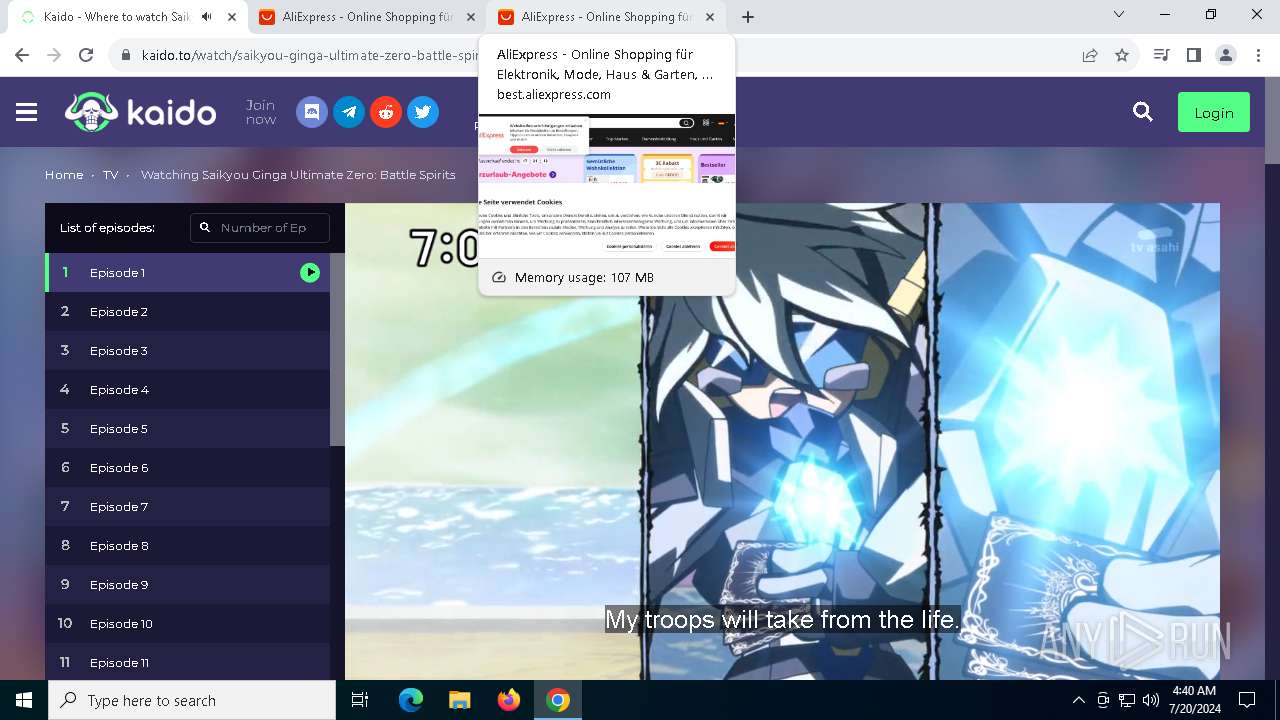Open the Reddit social link
This screenshot has width=1280, height=720.
(x=386, y=112)
